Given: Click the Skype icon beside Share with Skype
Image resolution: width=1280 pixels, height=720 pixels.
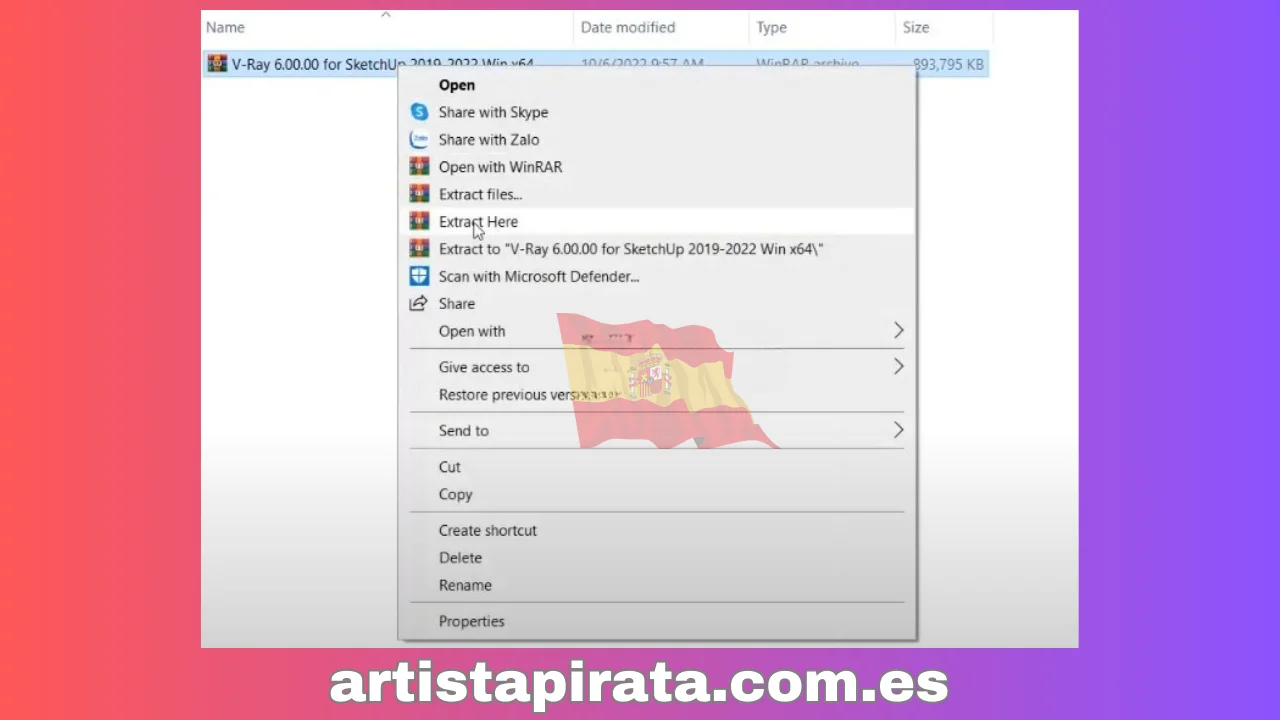Looking at the screenshot, I should pyautogui.click(x=419, y=112).
